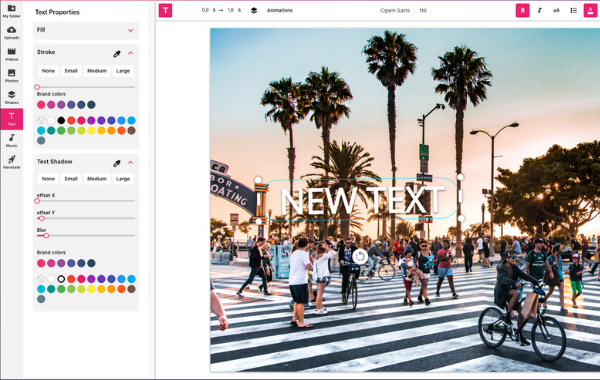Open the My folder sidebar section
The image size is (600, 380).
point(11,11)
